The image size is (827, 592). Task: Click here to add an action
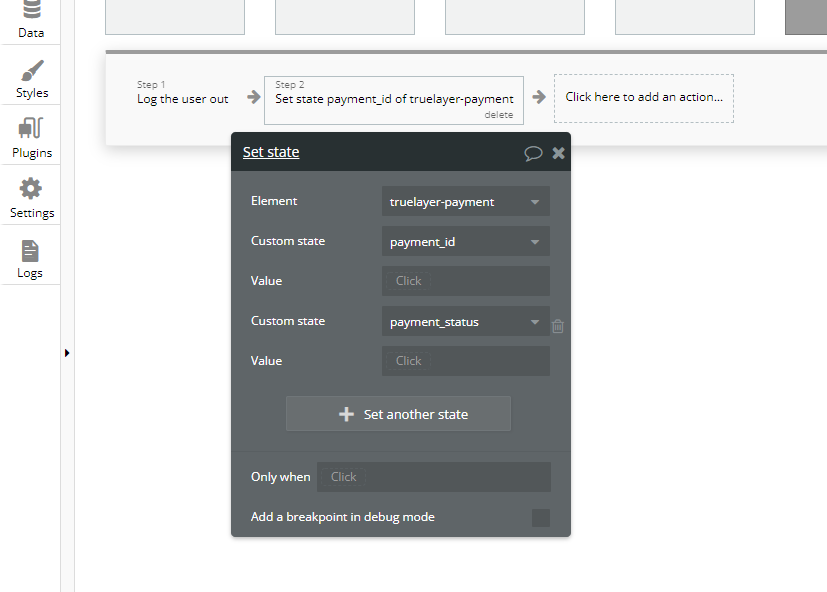coord(643,98)
